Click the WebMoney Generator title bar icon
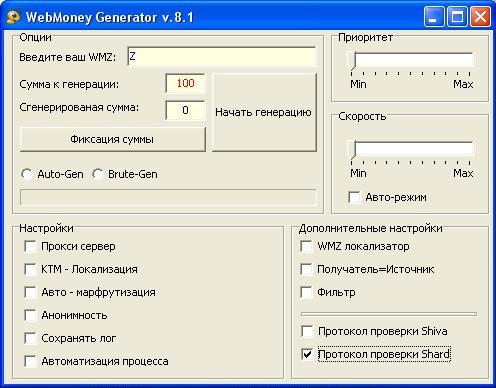Image resolution: width=496 pixels, height=388 pixels. click(13, 17)
